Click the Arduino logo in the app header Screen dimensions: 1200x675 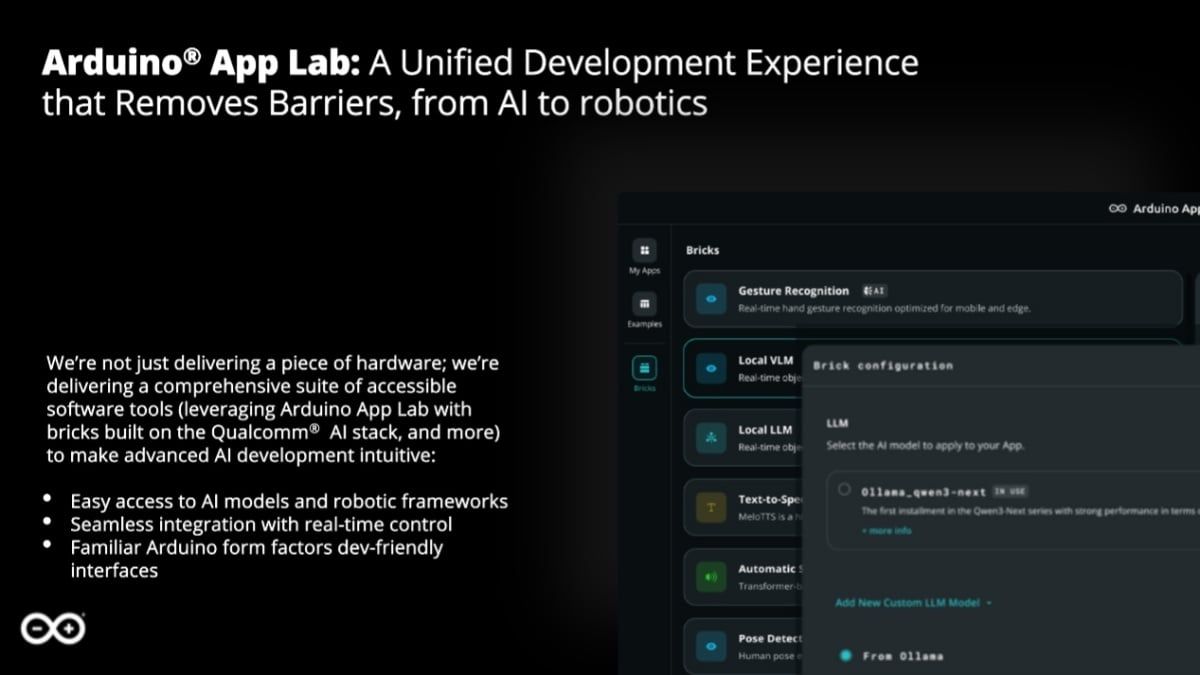1118,209
